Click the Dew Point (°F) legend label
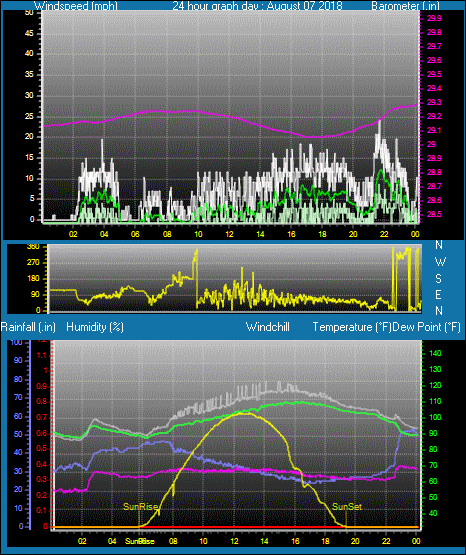The image size is (466, 555). pos(427,327)
